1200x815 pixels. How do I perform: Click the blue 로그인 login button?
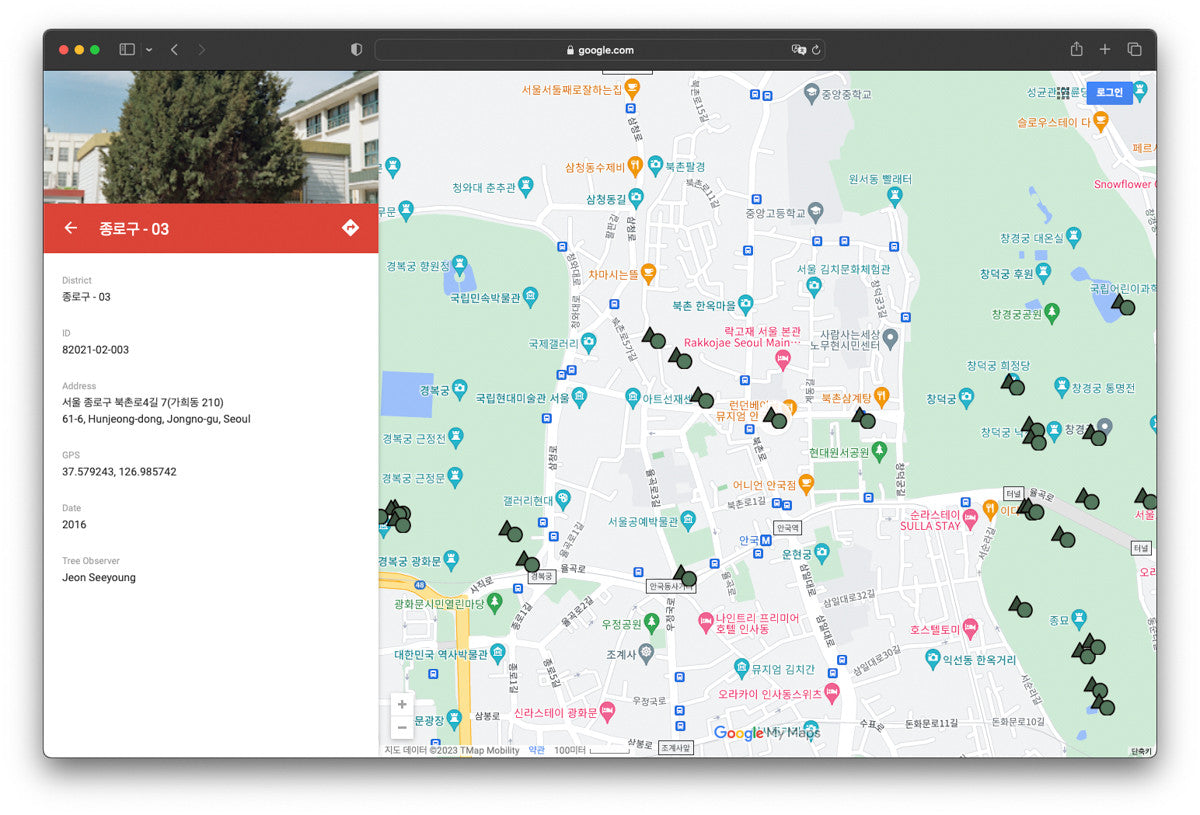(x=1109, y=93)
